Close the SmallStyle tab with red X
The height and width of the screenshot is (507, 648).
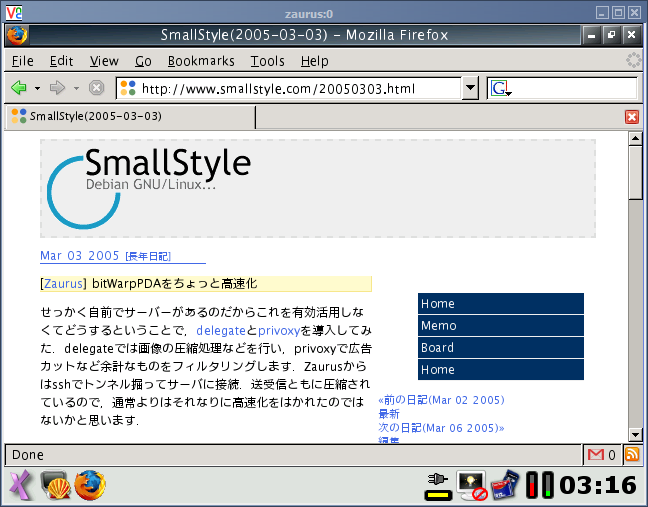[x=631, y=117]
